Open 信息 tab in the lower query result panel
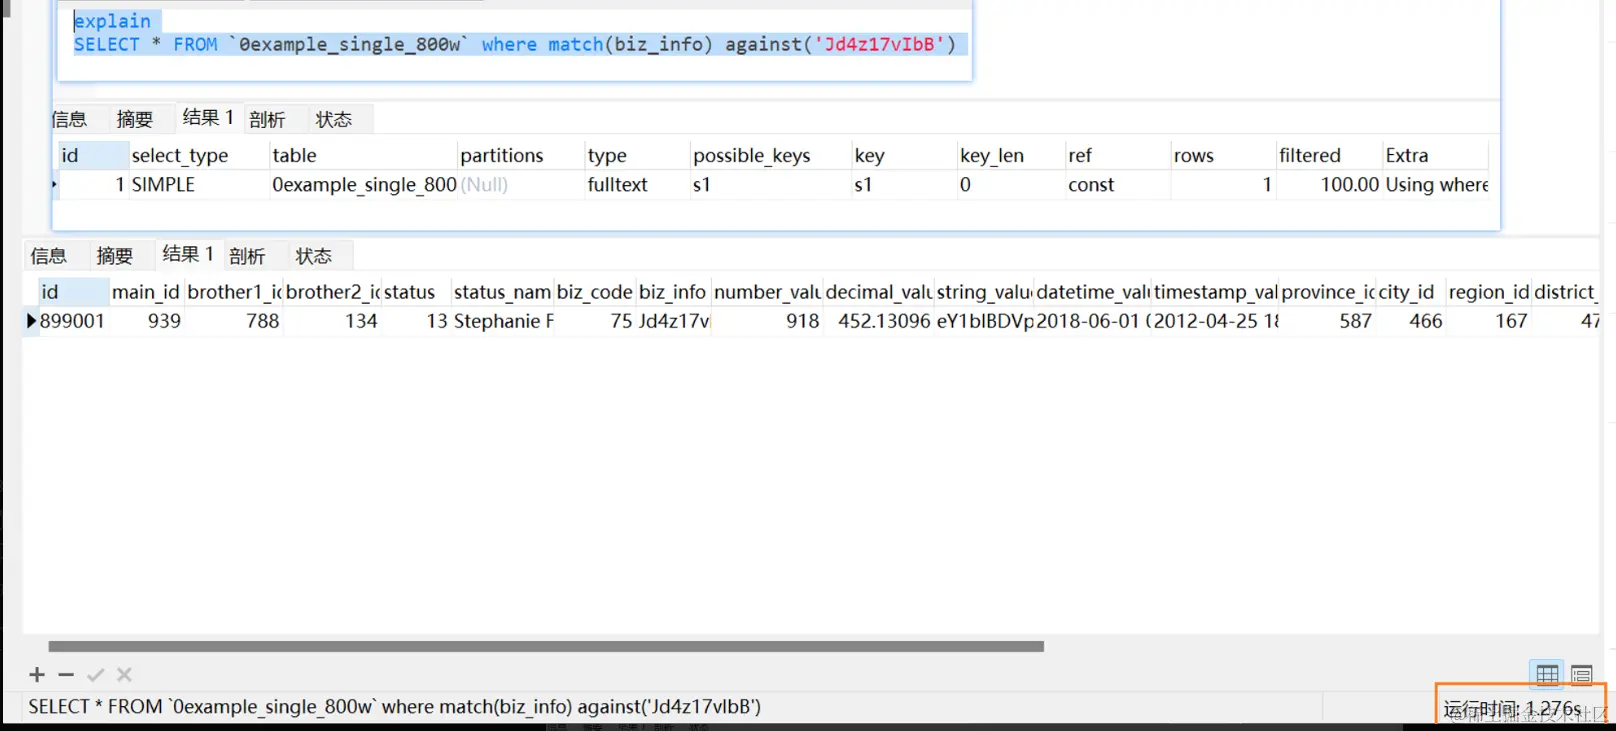 pos(48,256)
